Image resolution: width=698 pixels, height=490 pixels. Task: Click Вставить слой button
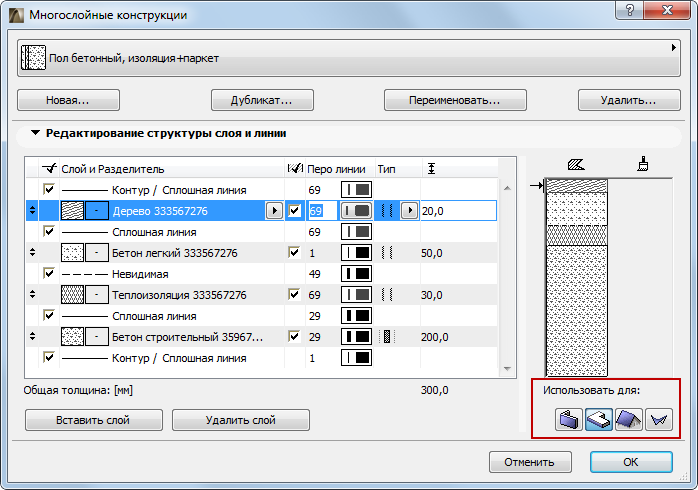click(93, 420)
